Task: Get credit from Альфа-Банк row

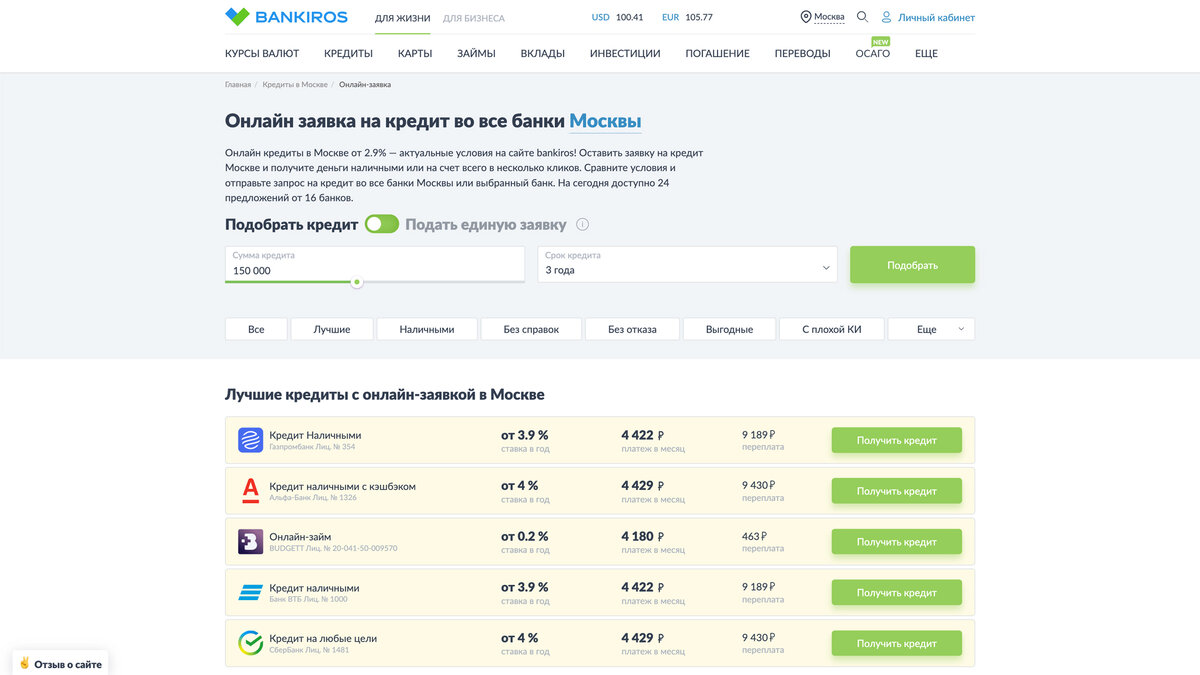Action: tap(897, 491)
